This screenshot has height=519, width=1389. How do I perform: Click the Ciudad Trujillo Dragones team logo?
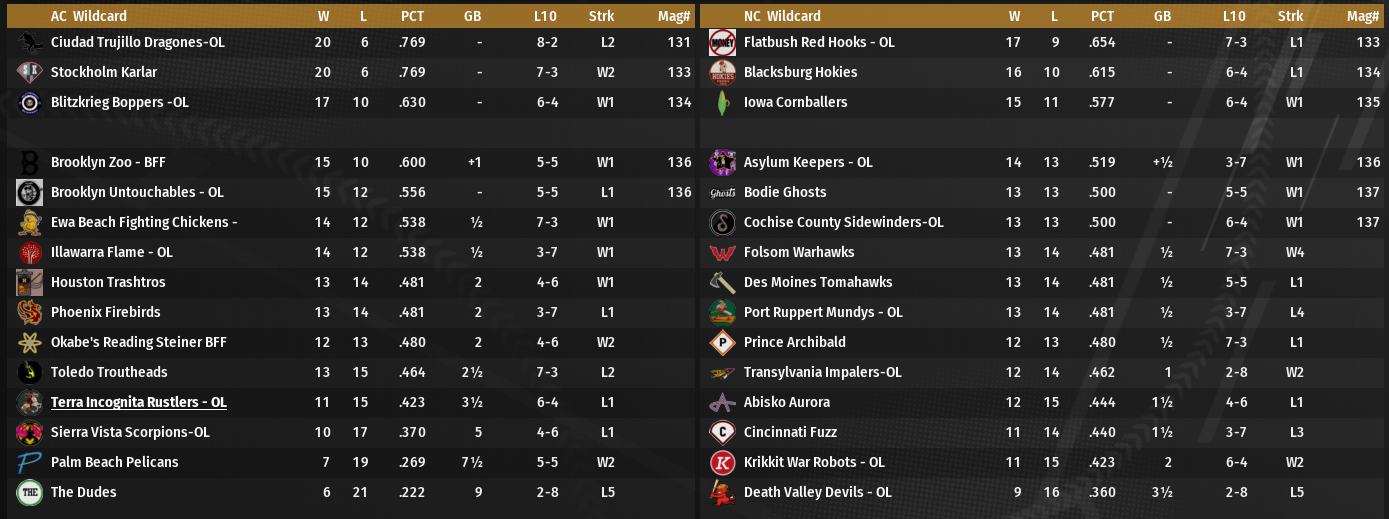(x=29, y=42)
